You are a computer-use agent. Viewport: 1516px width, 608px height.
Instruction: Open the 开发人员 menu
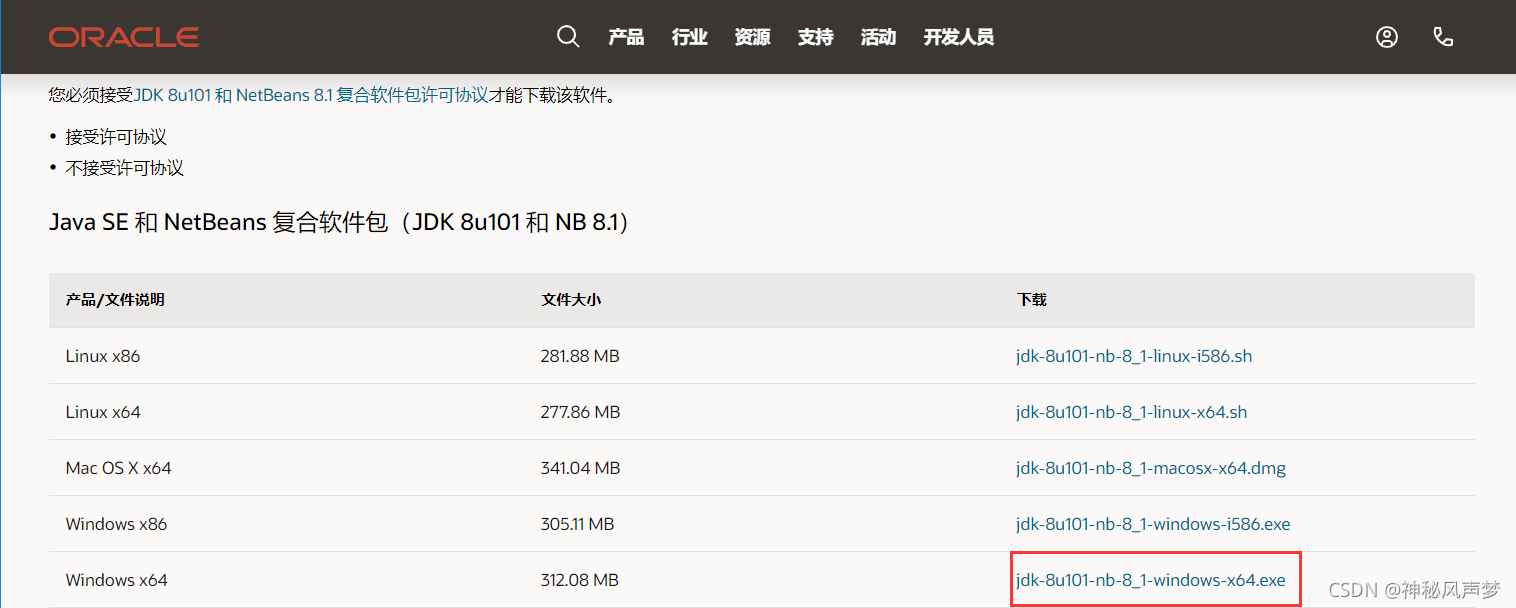(x=959, y=37)
